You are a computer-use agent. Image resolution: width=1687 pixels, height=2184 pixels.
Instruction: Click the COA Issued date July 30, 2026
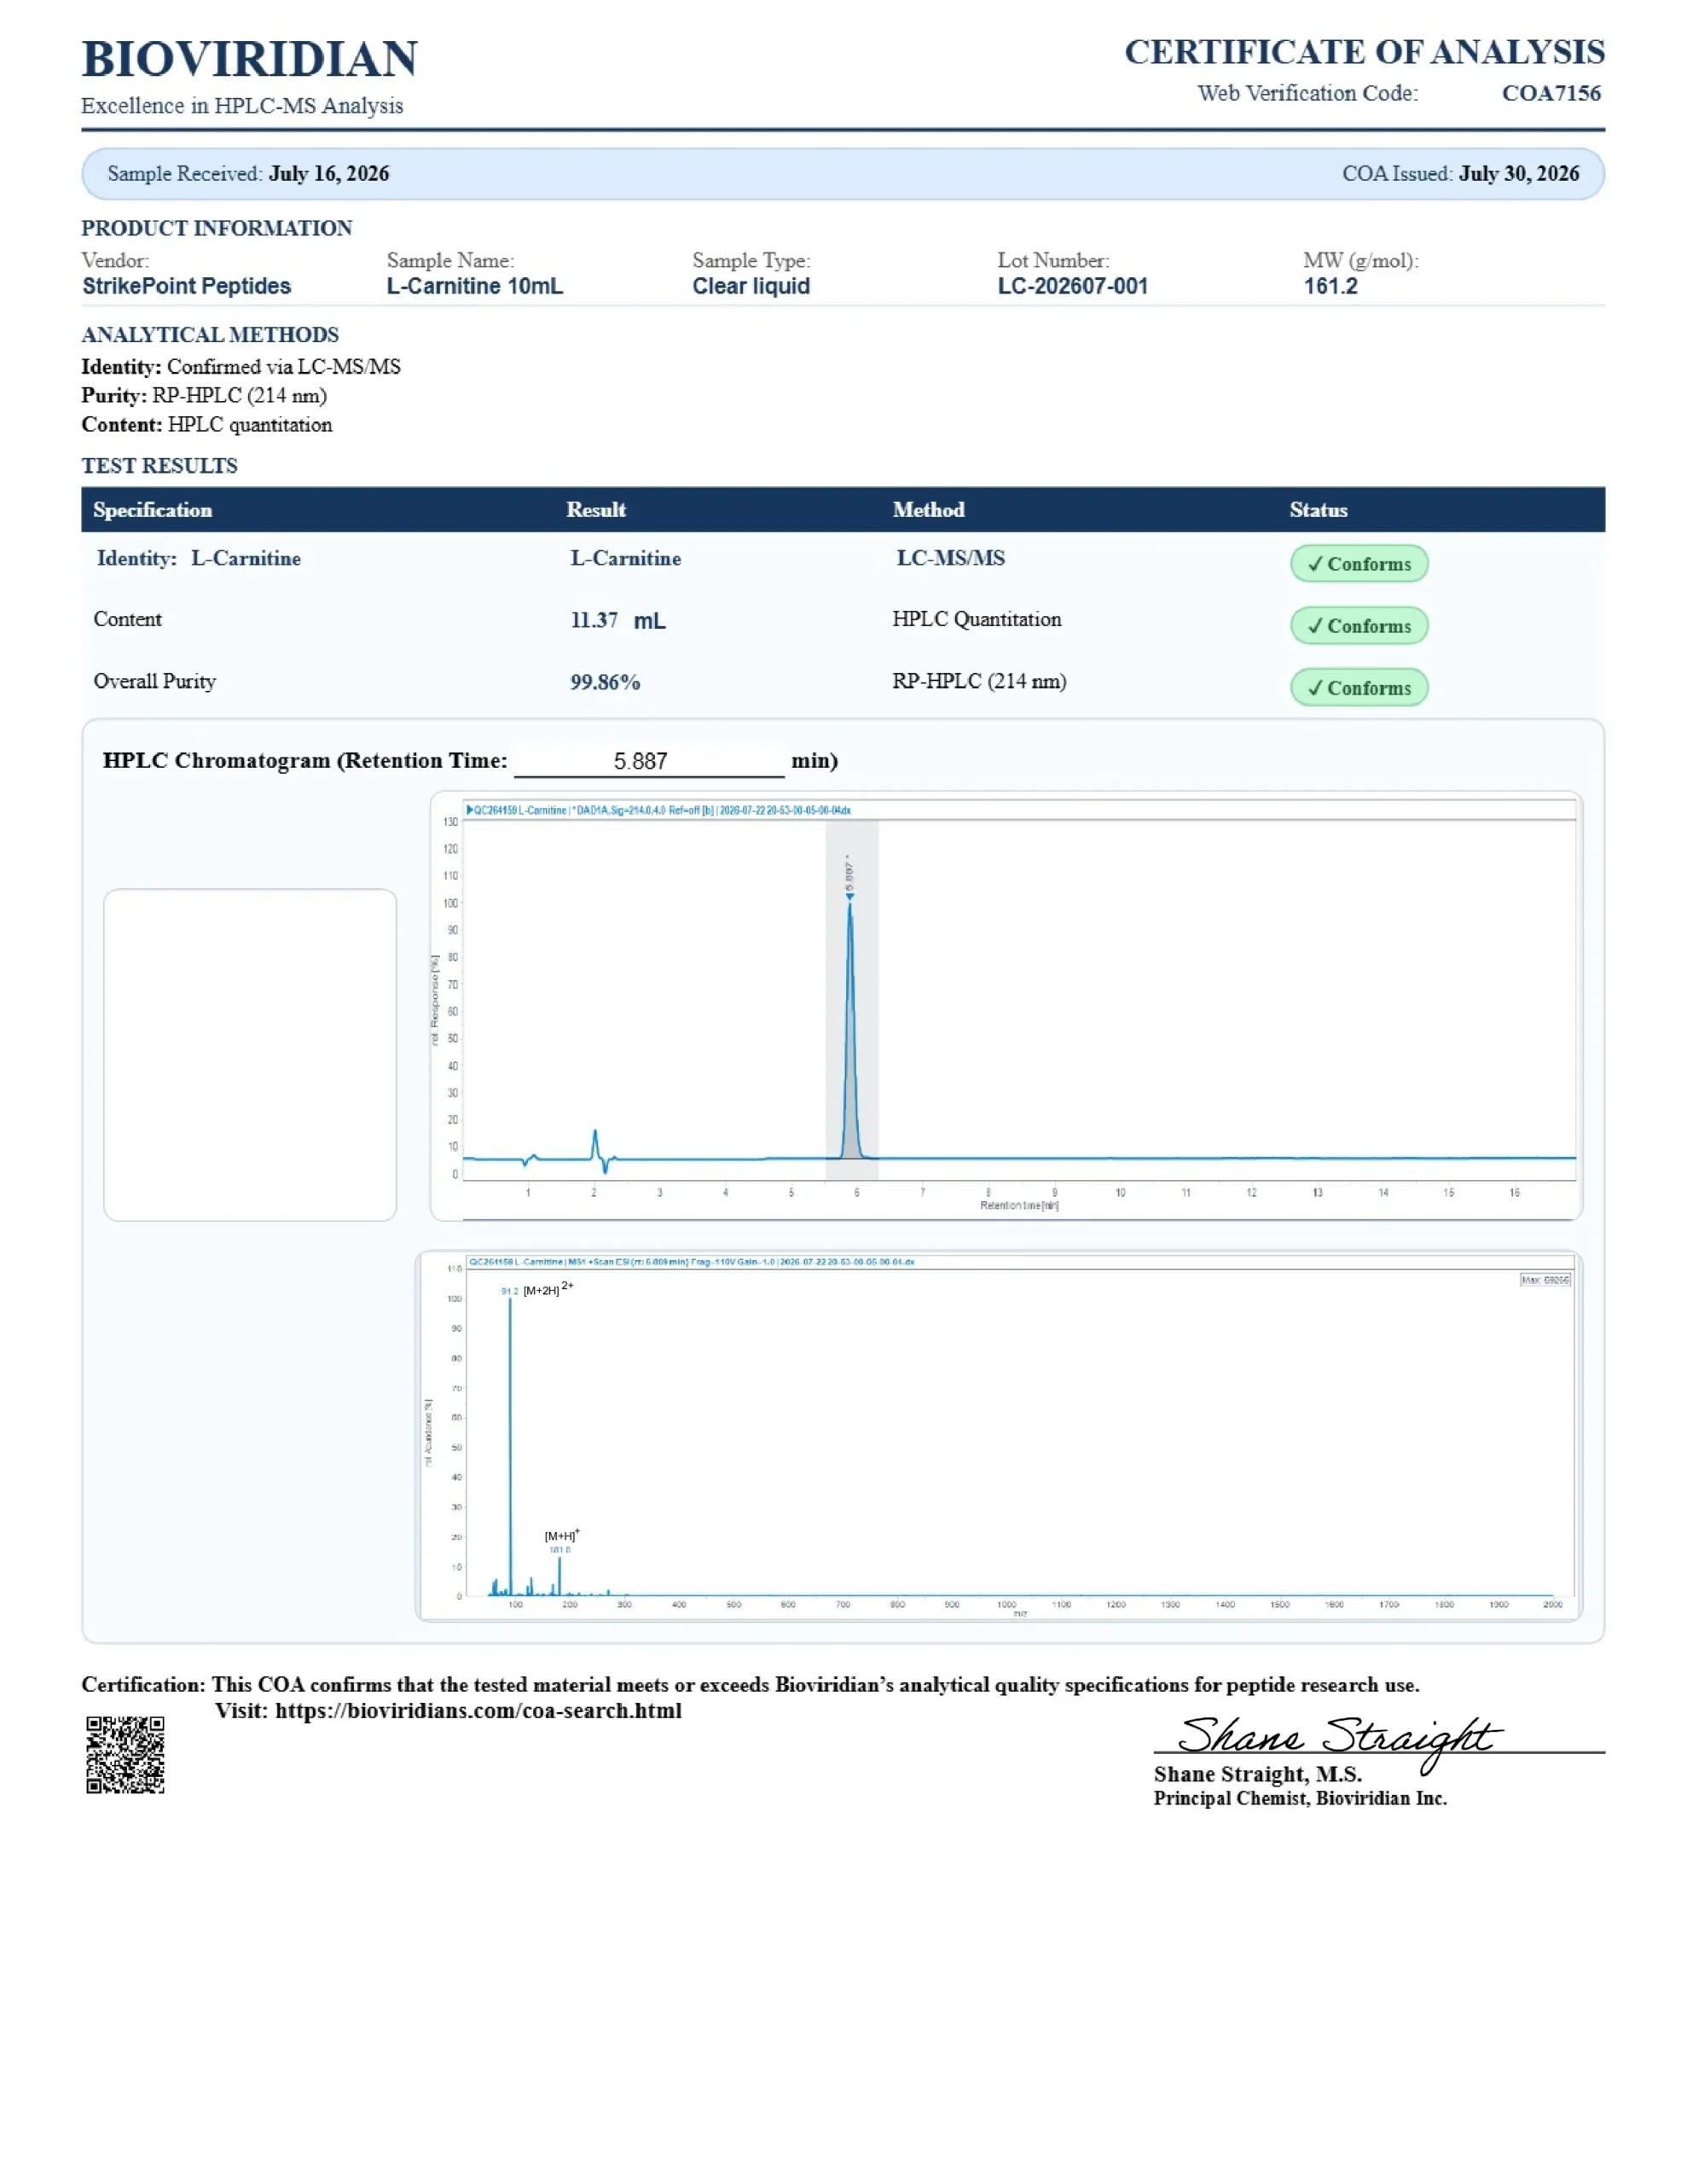[1519, 173]
